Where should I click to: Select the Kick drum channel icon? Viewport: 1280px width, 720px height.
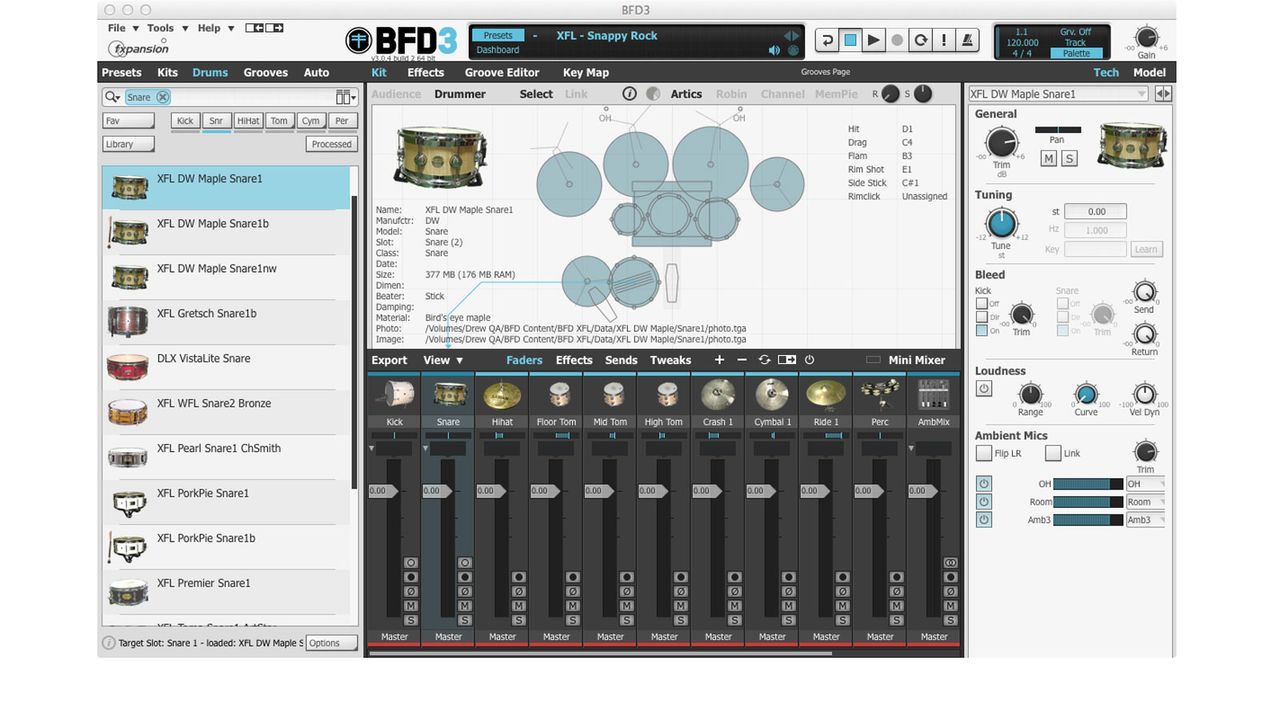pos(394,394)
